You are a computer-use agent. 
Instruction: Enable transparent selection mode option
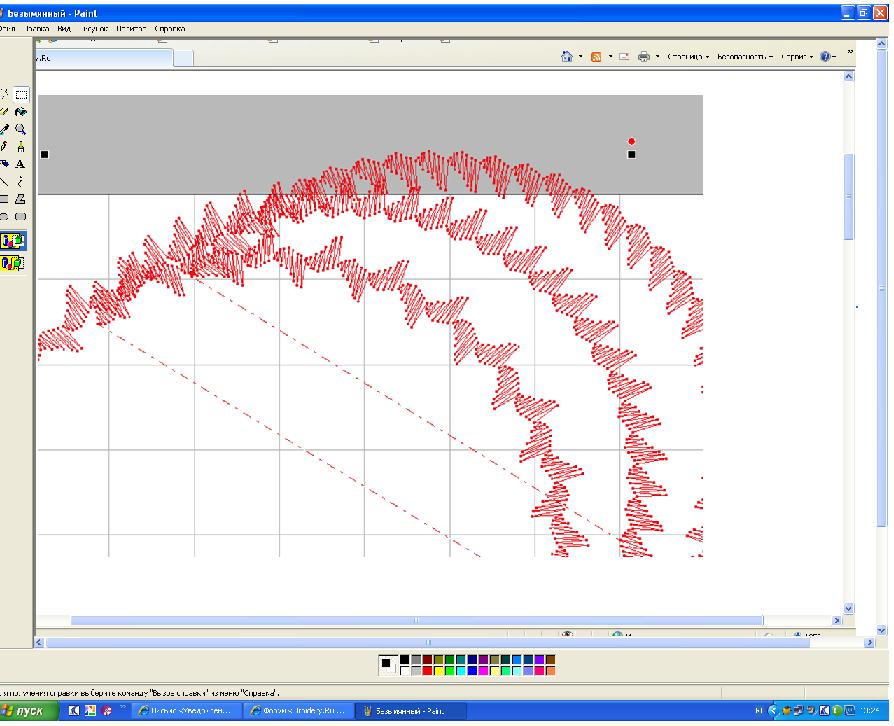click(x=14, y=263)
